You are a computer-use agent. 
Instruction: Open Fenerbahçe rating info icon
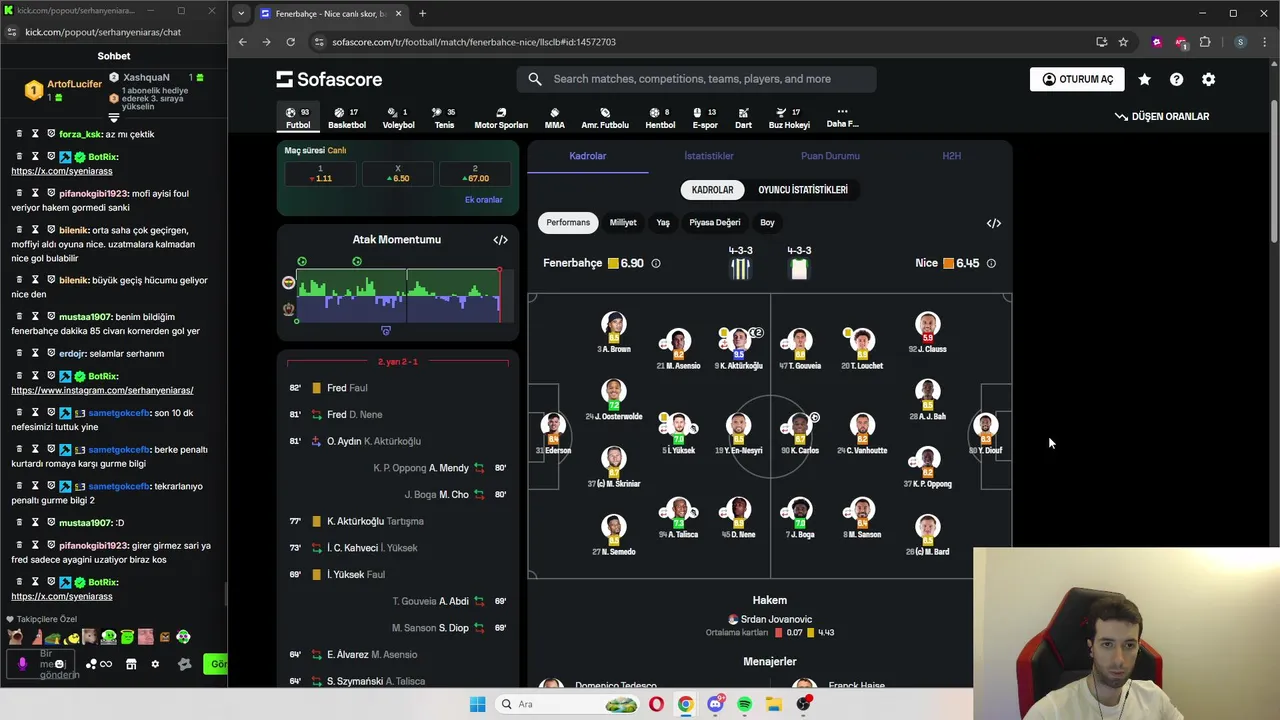tap(656, 263)
